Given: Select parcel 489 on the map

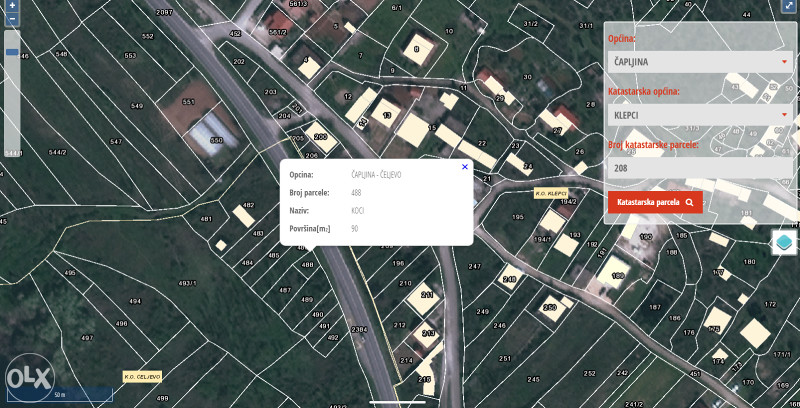Looking at the screenshot, I should tap(307, 299).
